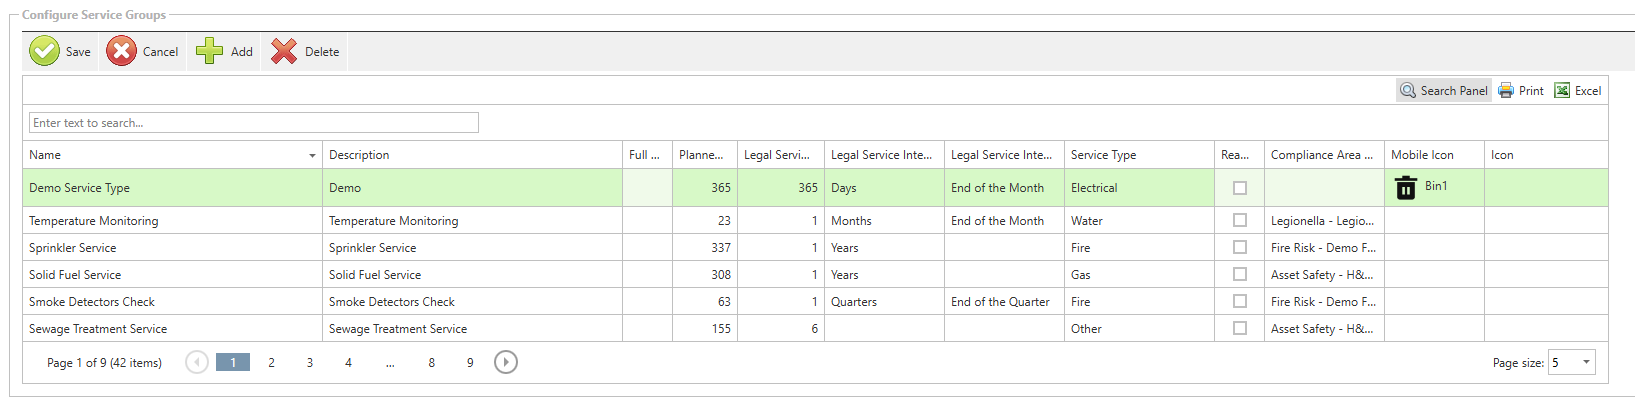Tick the checkbox in Demo Service Type row

pyautogui.click(x=1240, y=187)
